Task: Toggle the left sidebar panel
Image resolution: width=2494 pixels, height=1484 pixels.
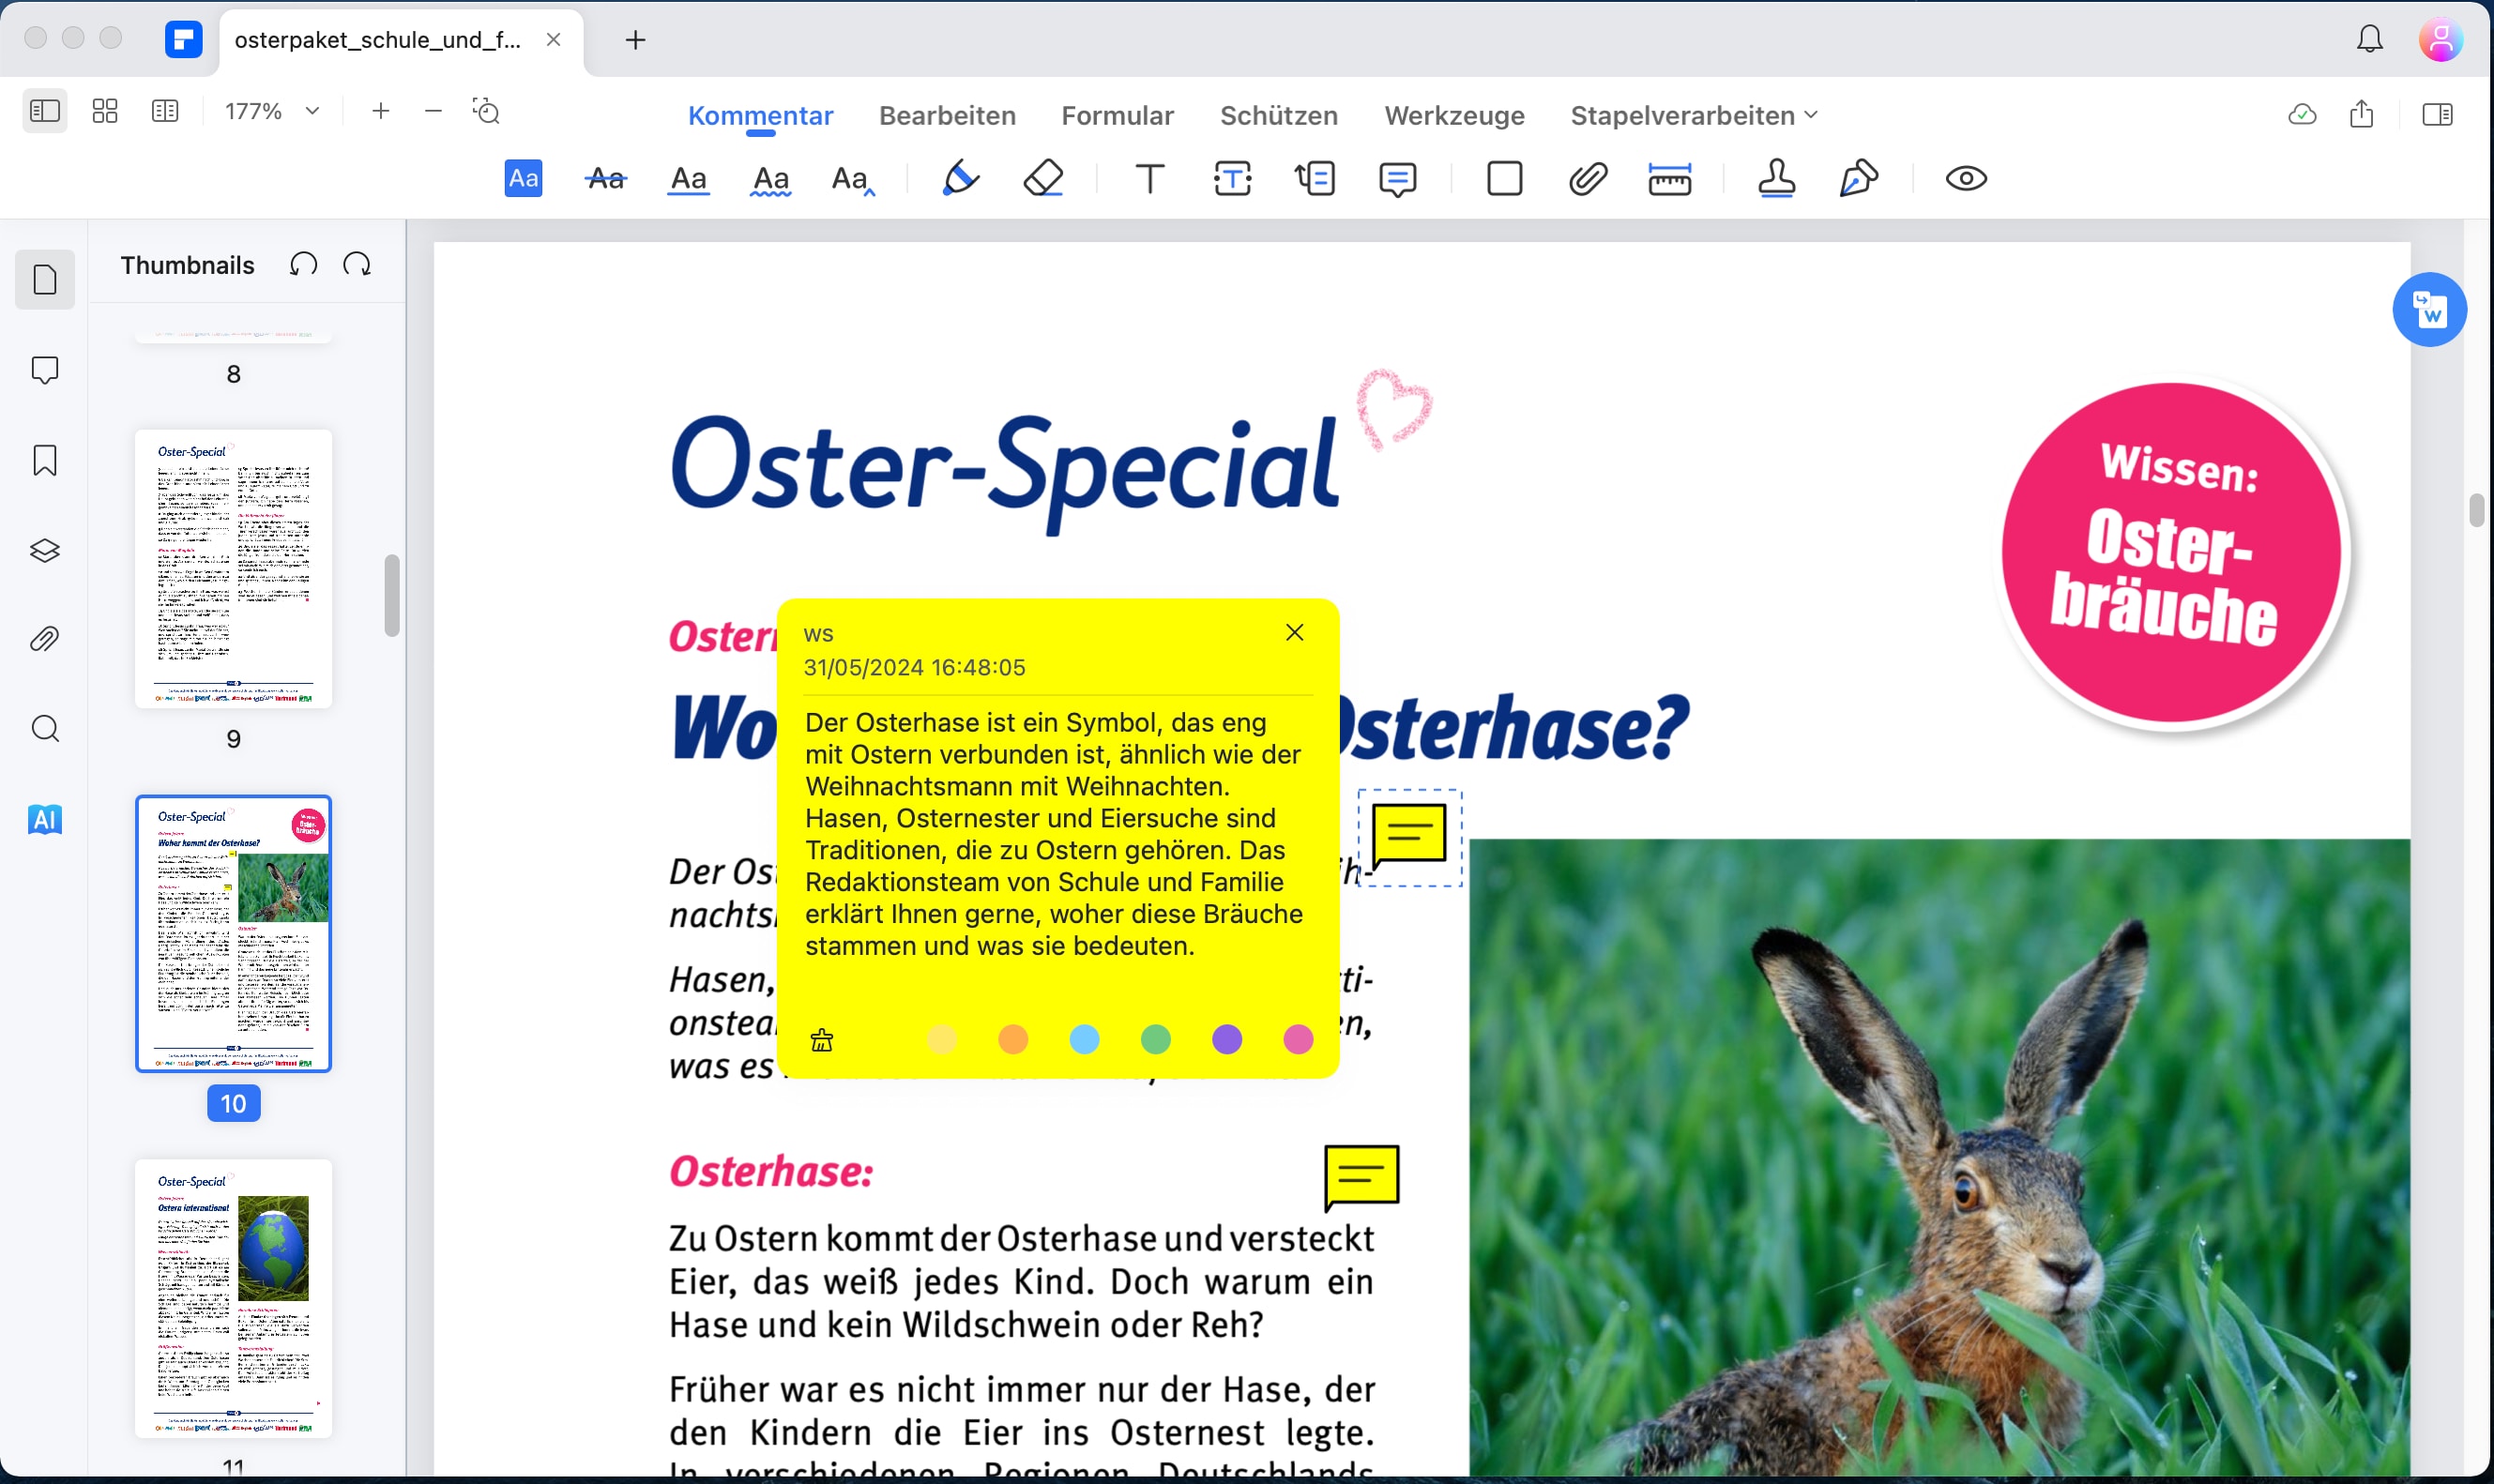Action: point(45,111)
